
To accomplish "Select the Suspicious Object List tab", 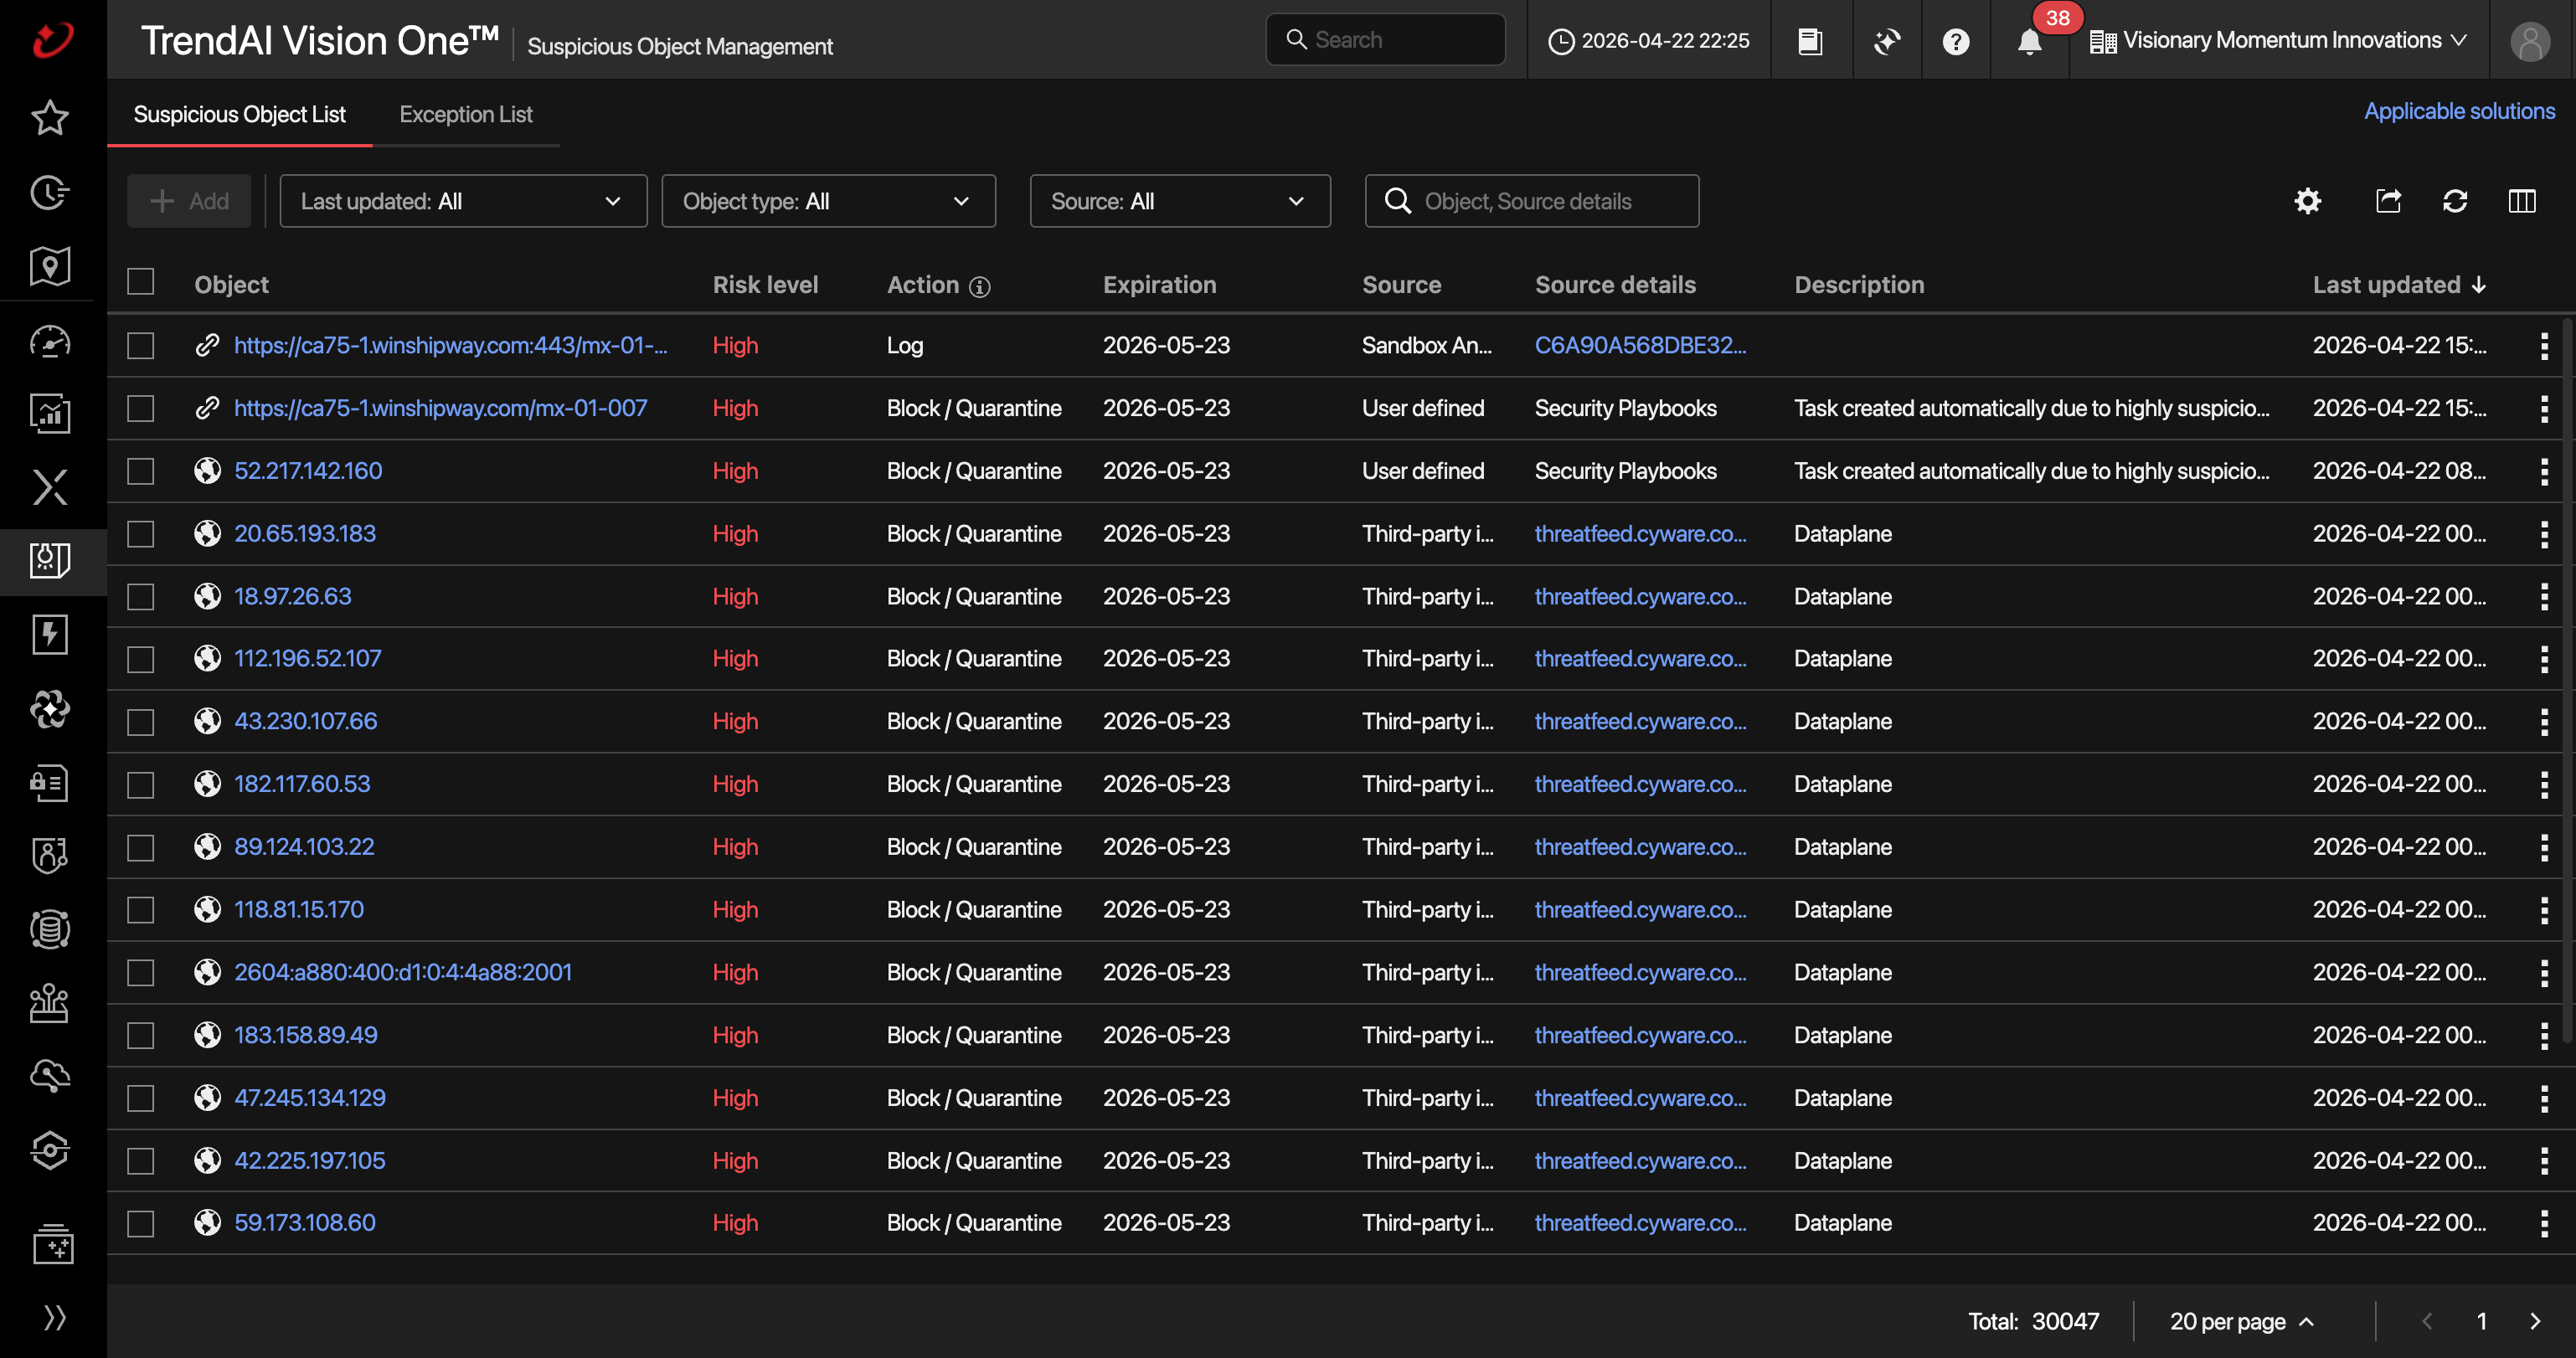I will [x=239, y=114].
